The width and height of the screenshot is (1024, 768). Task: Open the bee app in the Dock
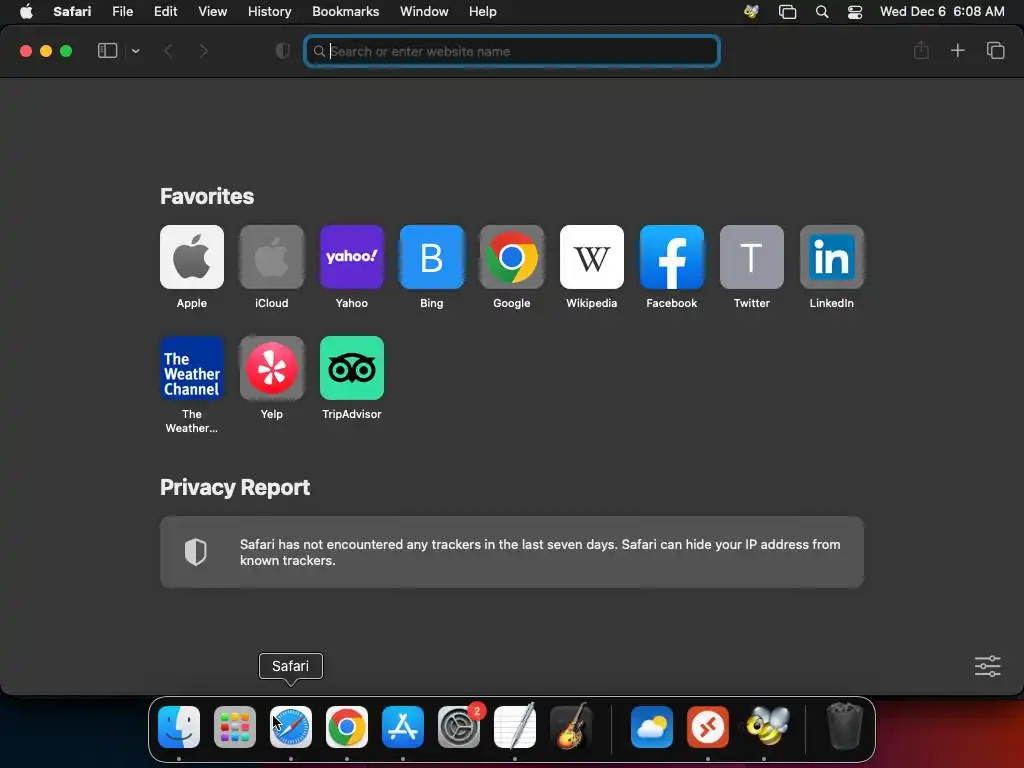(767, 726)
